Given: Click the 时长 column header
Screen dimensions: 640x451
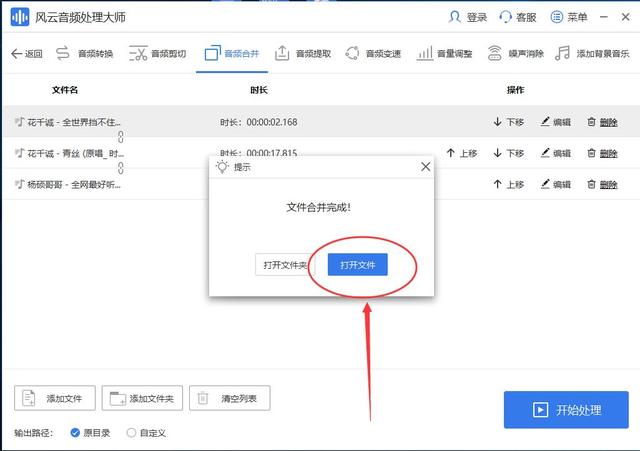Looking at the screenshot, I should (259, 90).
